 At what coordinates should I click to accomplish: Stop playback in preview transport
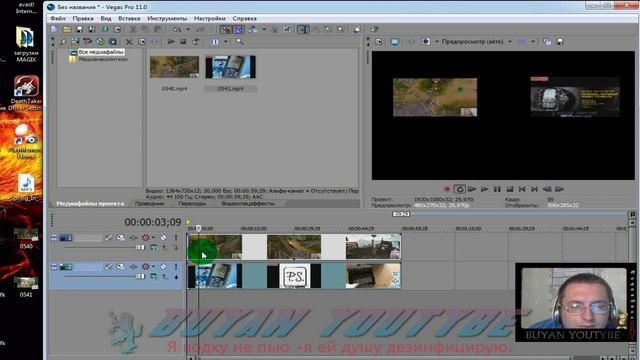click(x=510, y=189)
